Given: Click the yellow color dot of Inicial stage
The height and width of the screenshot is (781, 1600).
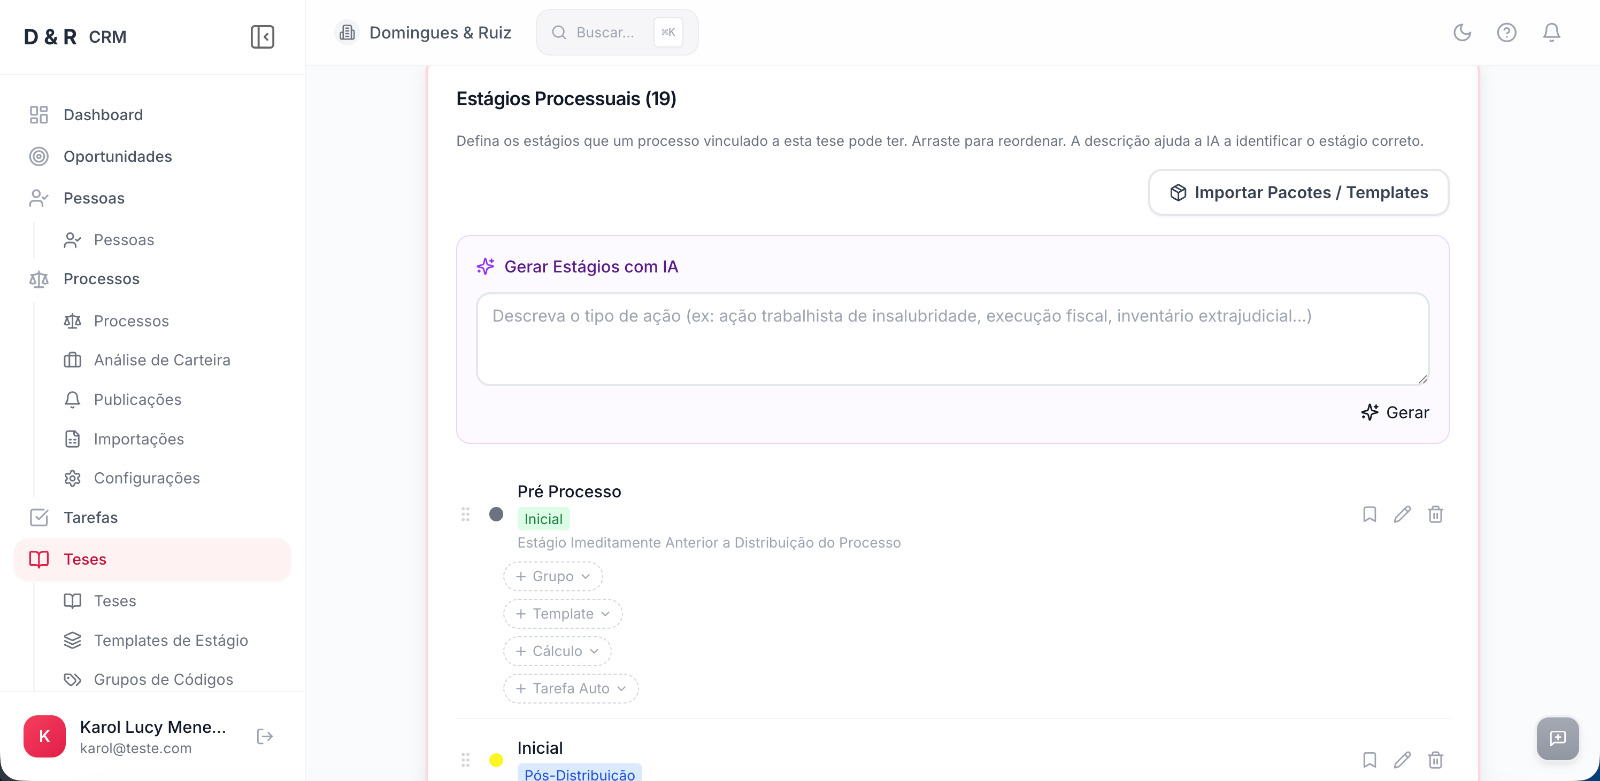Looking at the screenshot, I should coord(496,760).
